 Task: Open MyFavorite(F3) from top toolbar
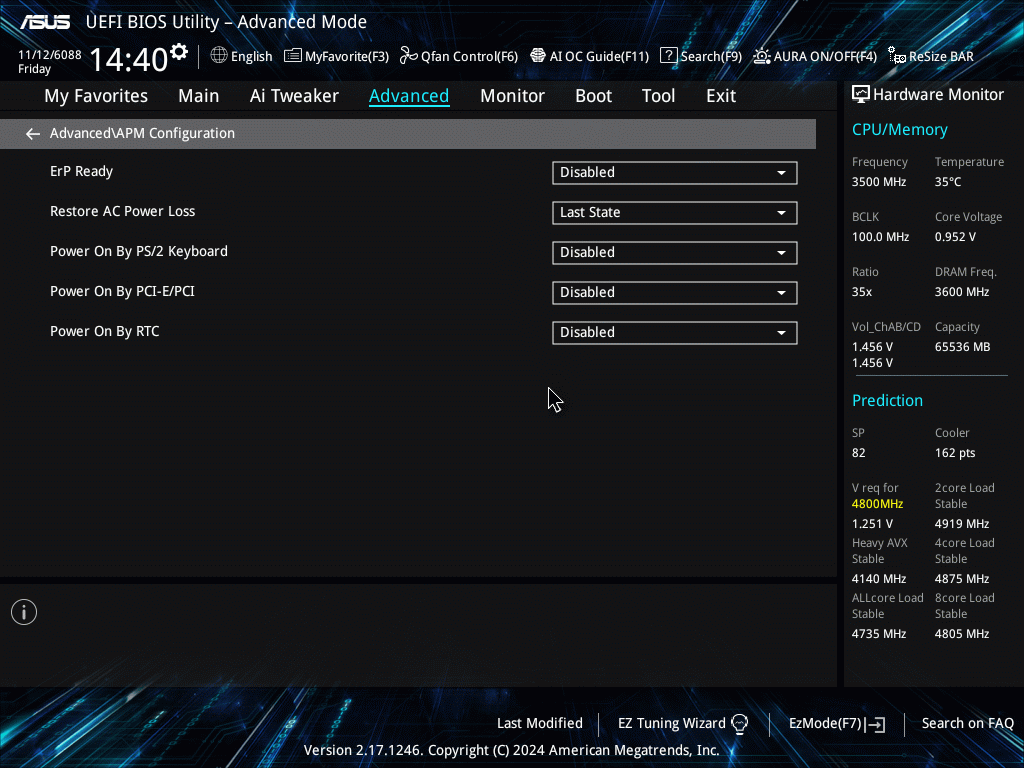coord(337,56)
